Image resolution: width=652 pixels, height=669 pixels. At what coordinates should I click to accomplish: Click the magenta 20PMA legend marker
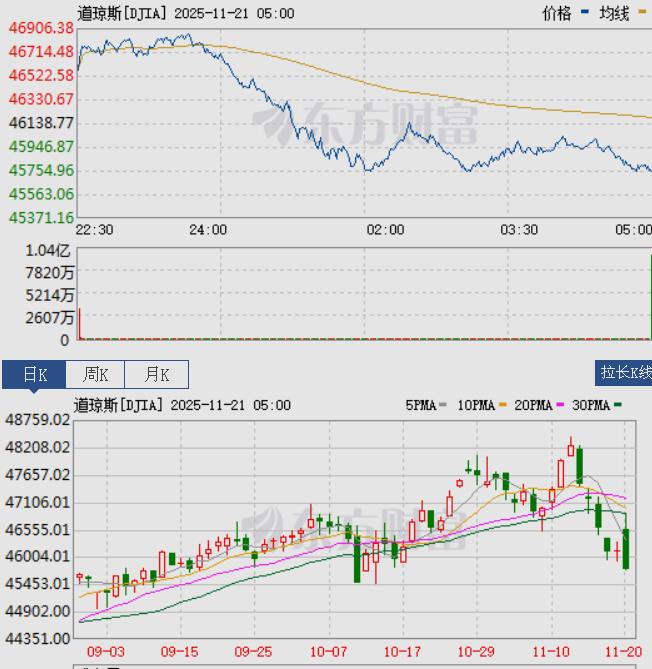pos(560,404)
